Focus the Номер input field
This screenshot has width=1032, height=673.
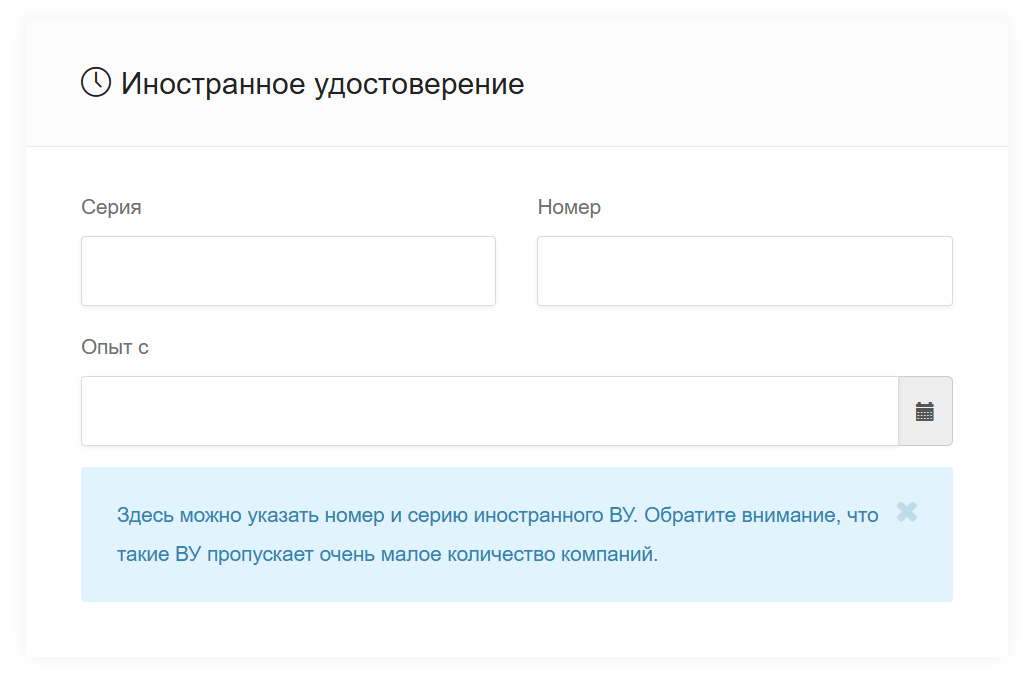[x=744, y=271]
